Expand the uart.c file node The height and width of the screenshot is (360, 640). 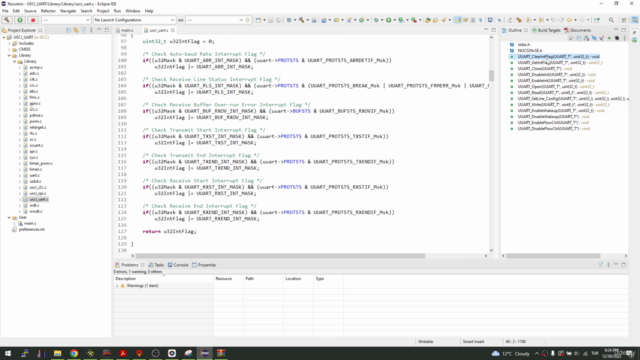click(20, 176)
